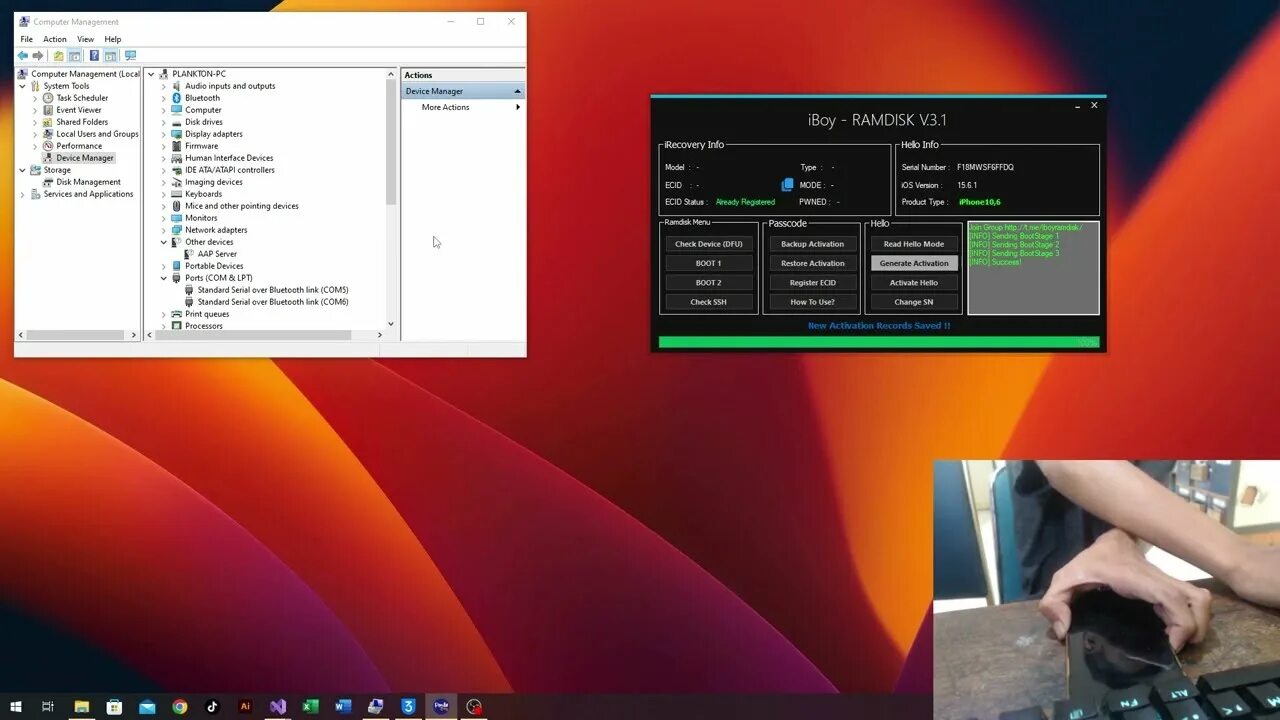Copy ECID using the blue copy icon
The height and width of the screenshot is (720, 1280).
(x=787, y=185)
